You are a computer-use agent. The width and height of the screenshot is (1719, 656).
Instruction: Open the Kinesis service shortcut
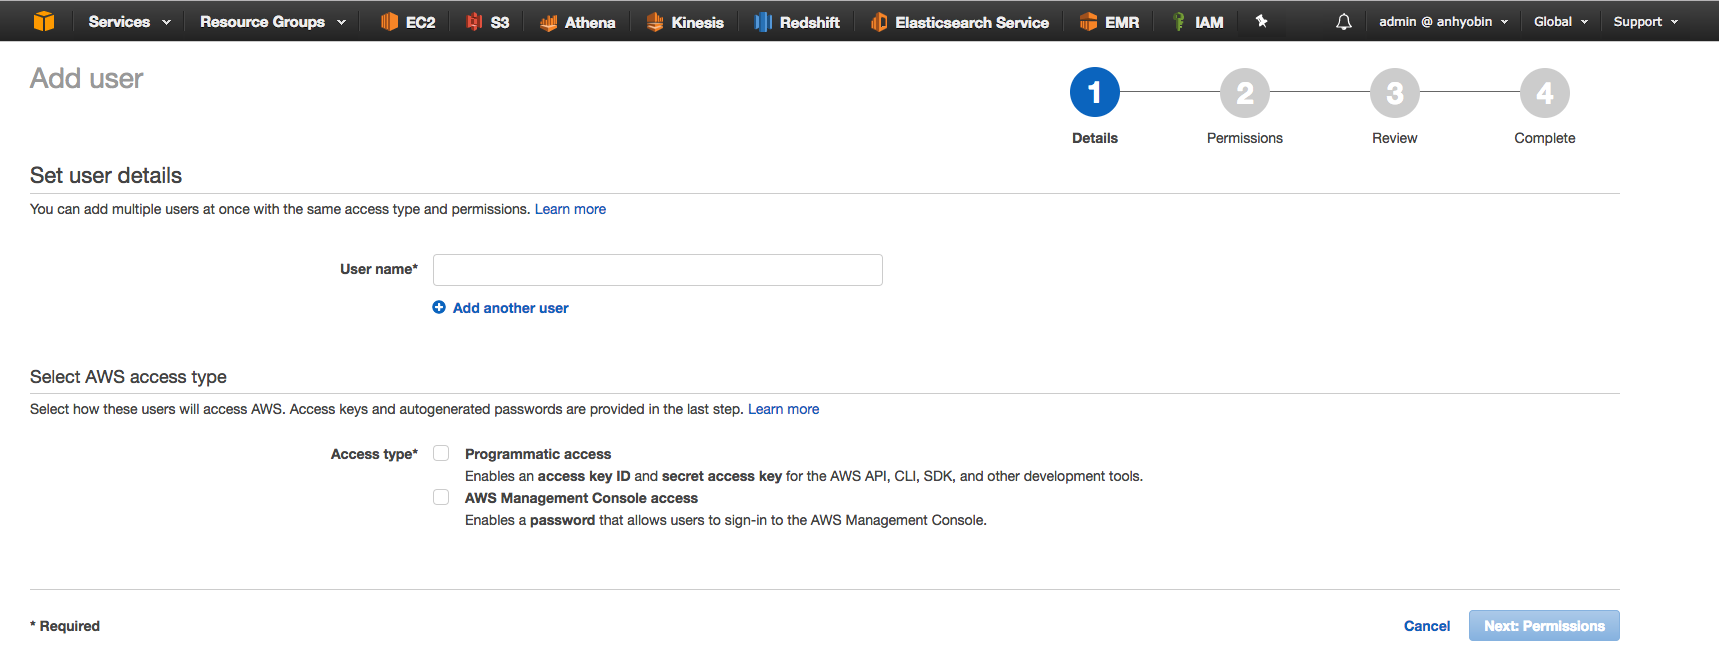tap(685, 22)
